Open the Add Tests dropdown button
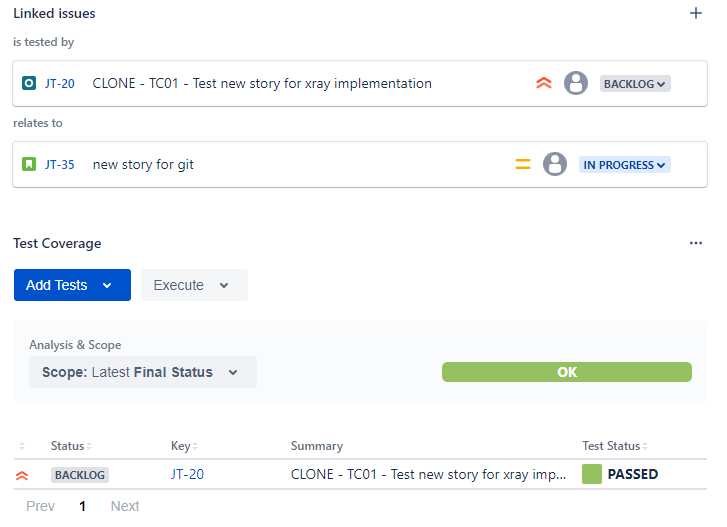The height and width of the screenshot is (527, 727). coord(72,285)
